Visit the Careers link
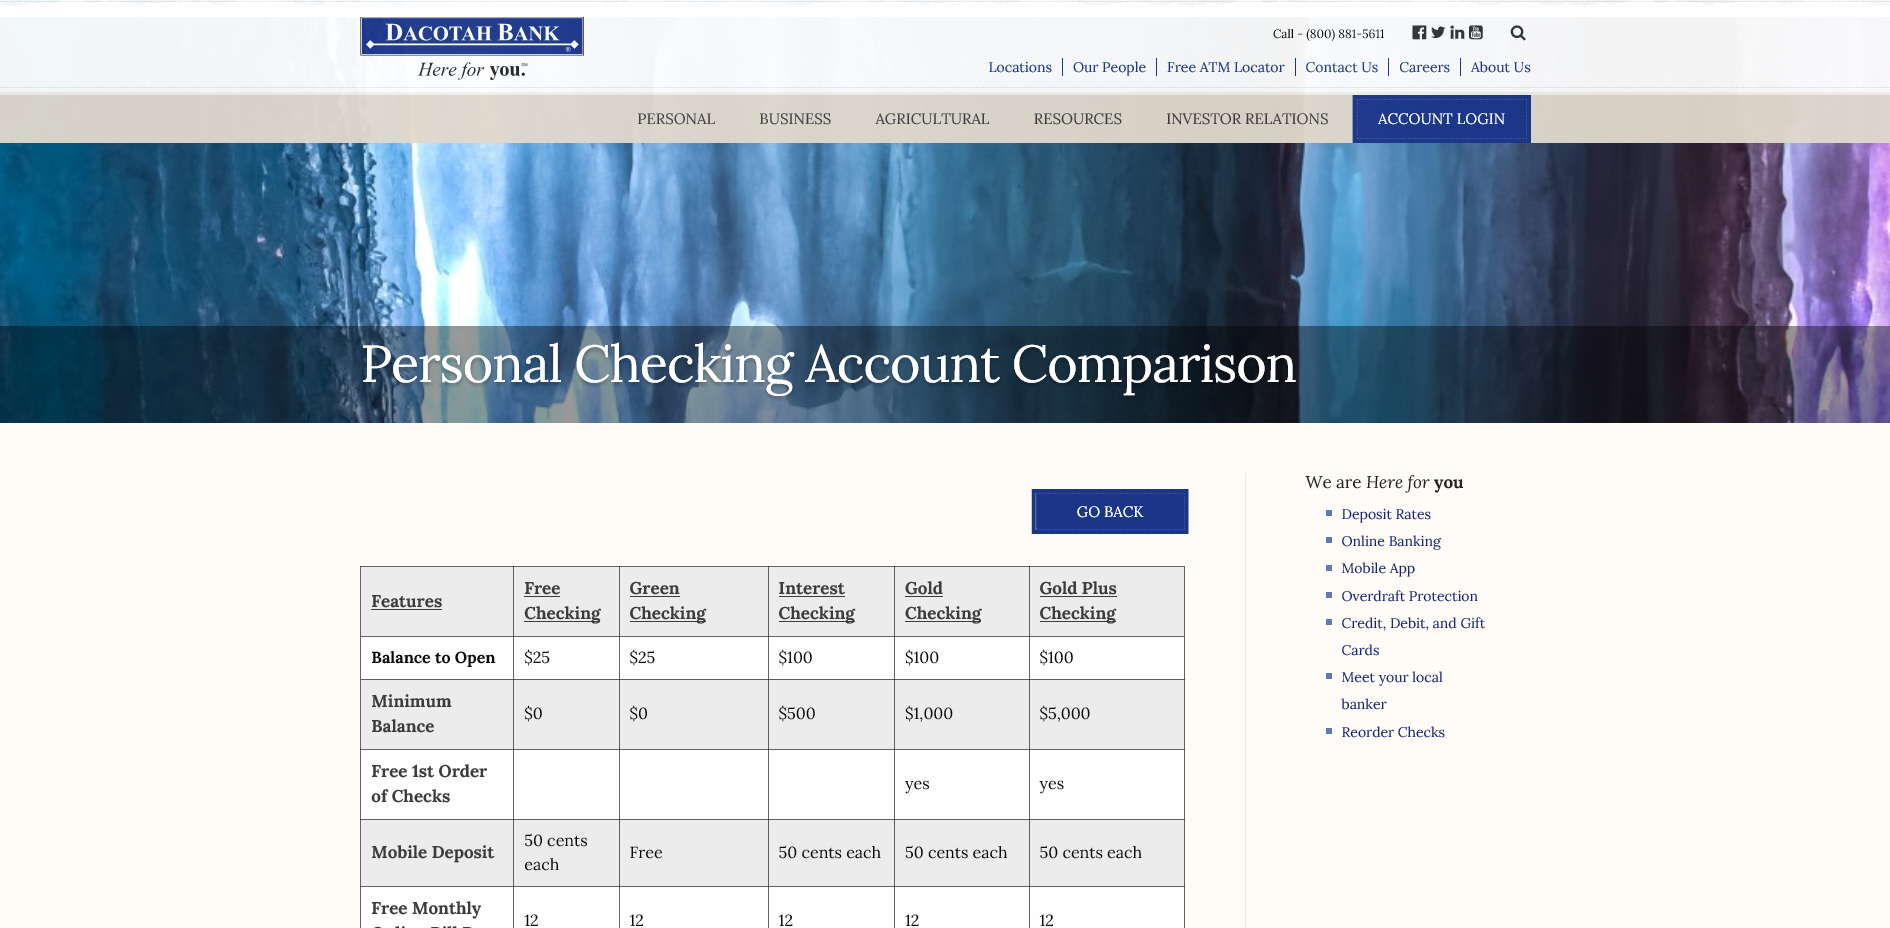Screen dimensions: 1890x928 (1424, 67)
